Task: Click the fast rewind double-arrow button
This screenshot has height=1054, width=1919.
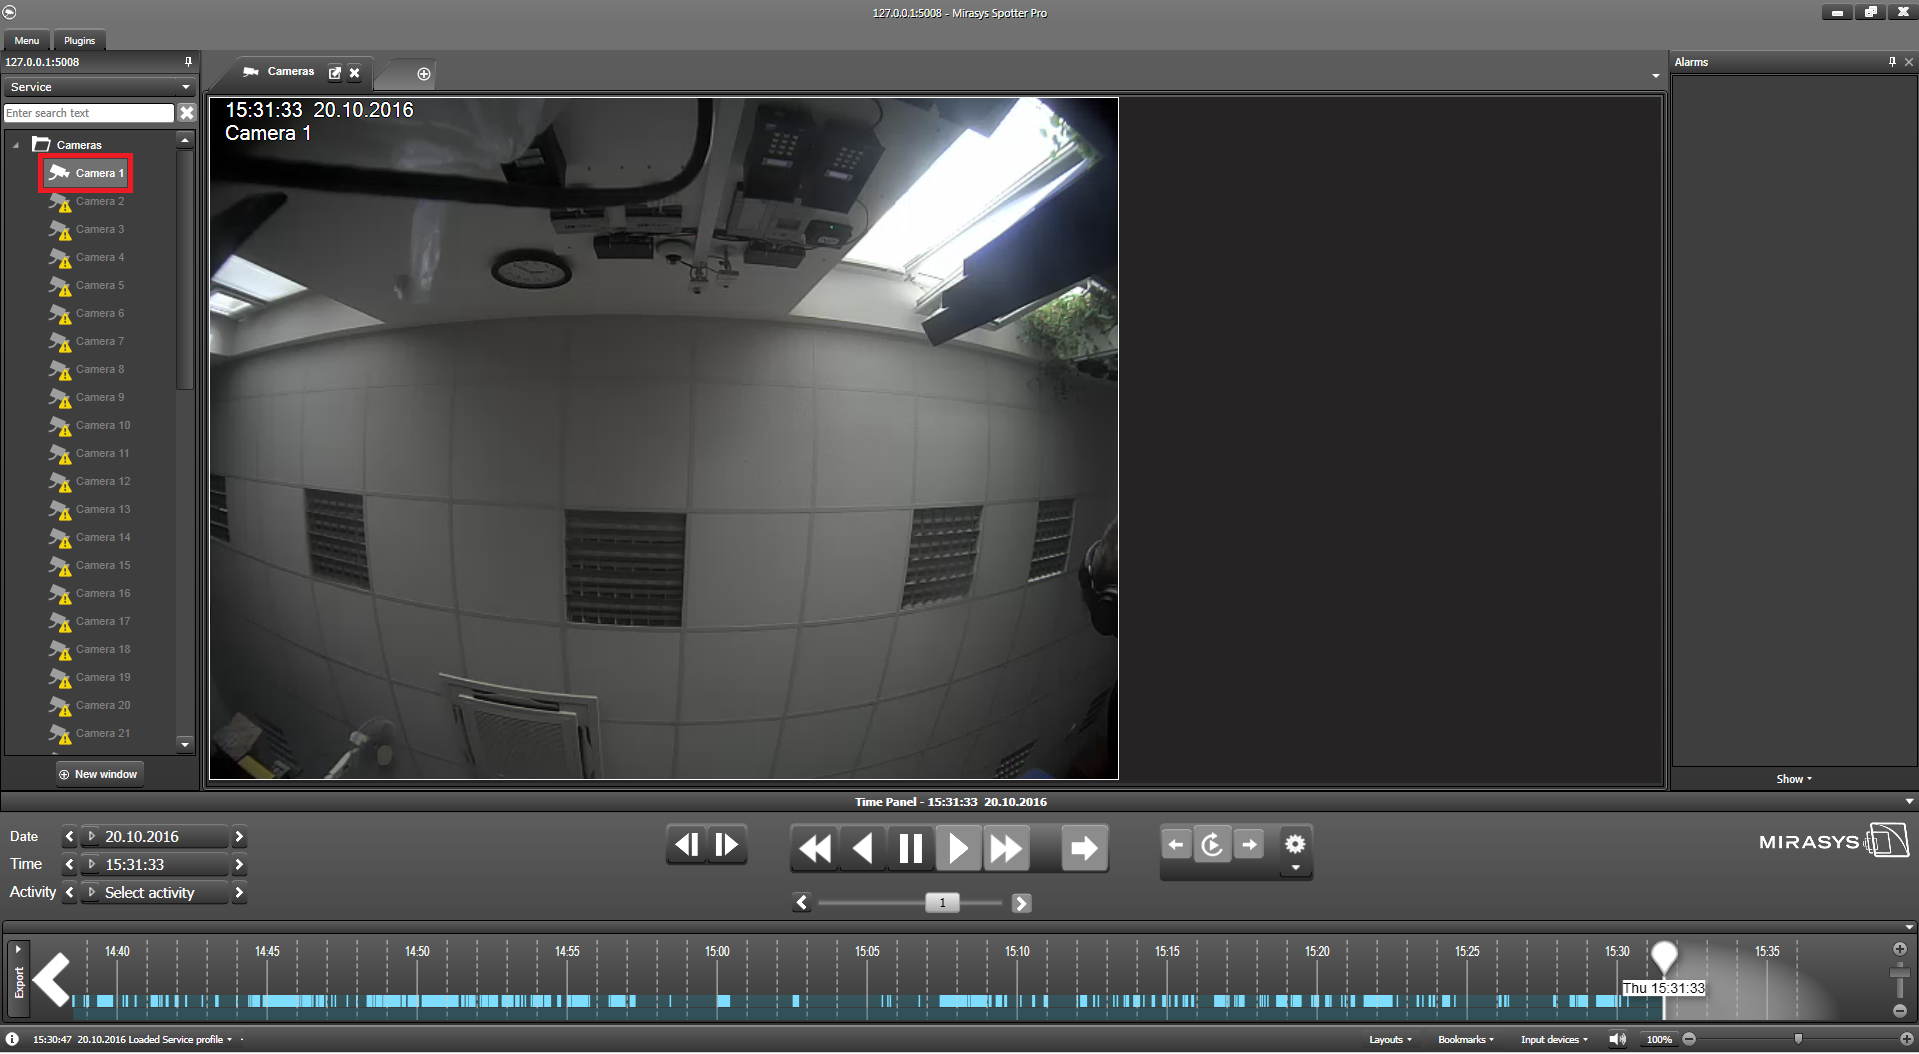Action: [x=815, y=849]
